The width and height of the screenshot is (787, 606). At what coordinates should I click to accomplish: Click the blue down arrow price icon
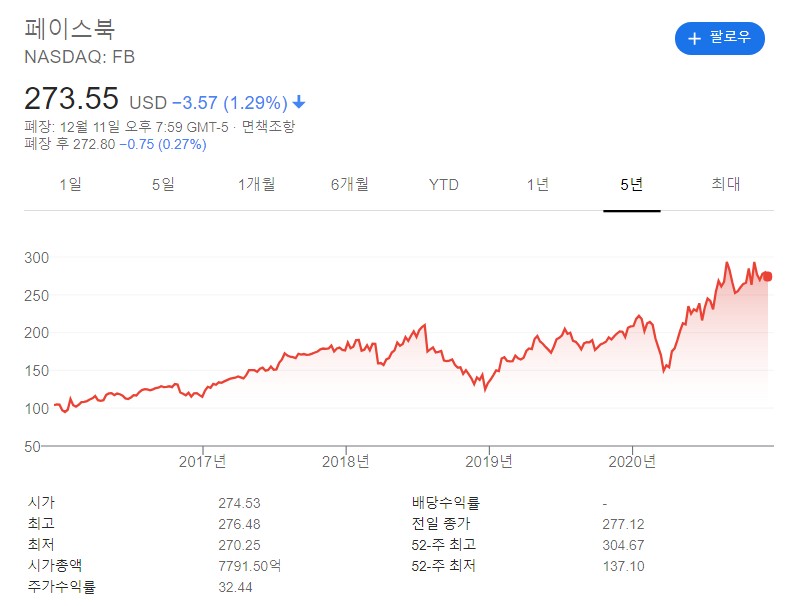coord(299,102)
